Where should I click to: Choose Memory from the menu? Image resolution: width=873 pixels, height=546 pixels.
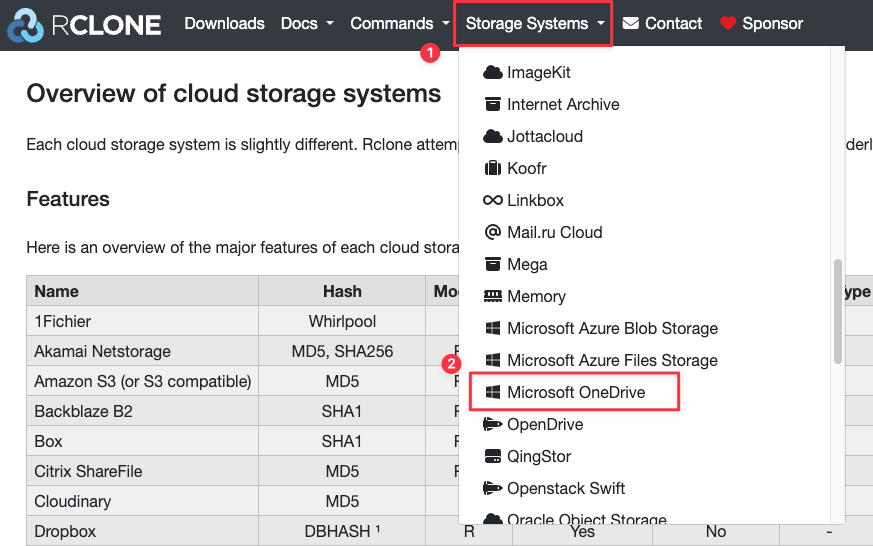click(536, 296)
